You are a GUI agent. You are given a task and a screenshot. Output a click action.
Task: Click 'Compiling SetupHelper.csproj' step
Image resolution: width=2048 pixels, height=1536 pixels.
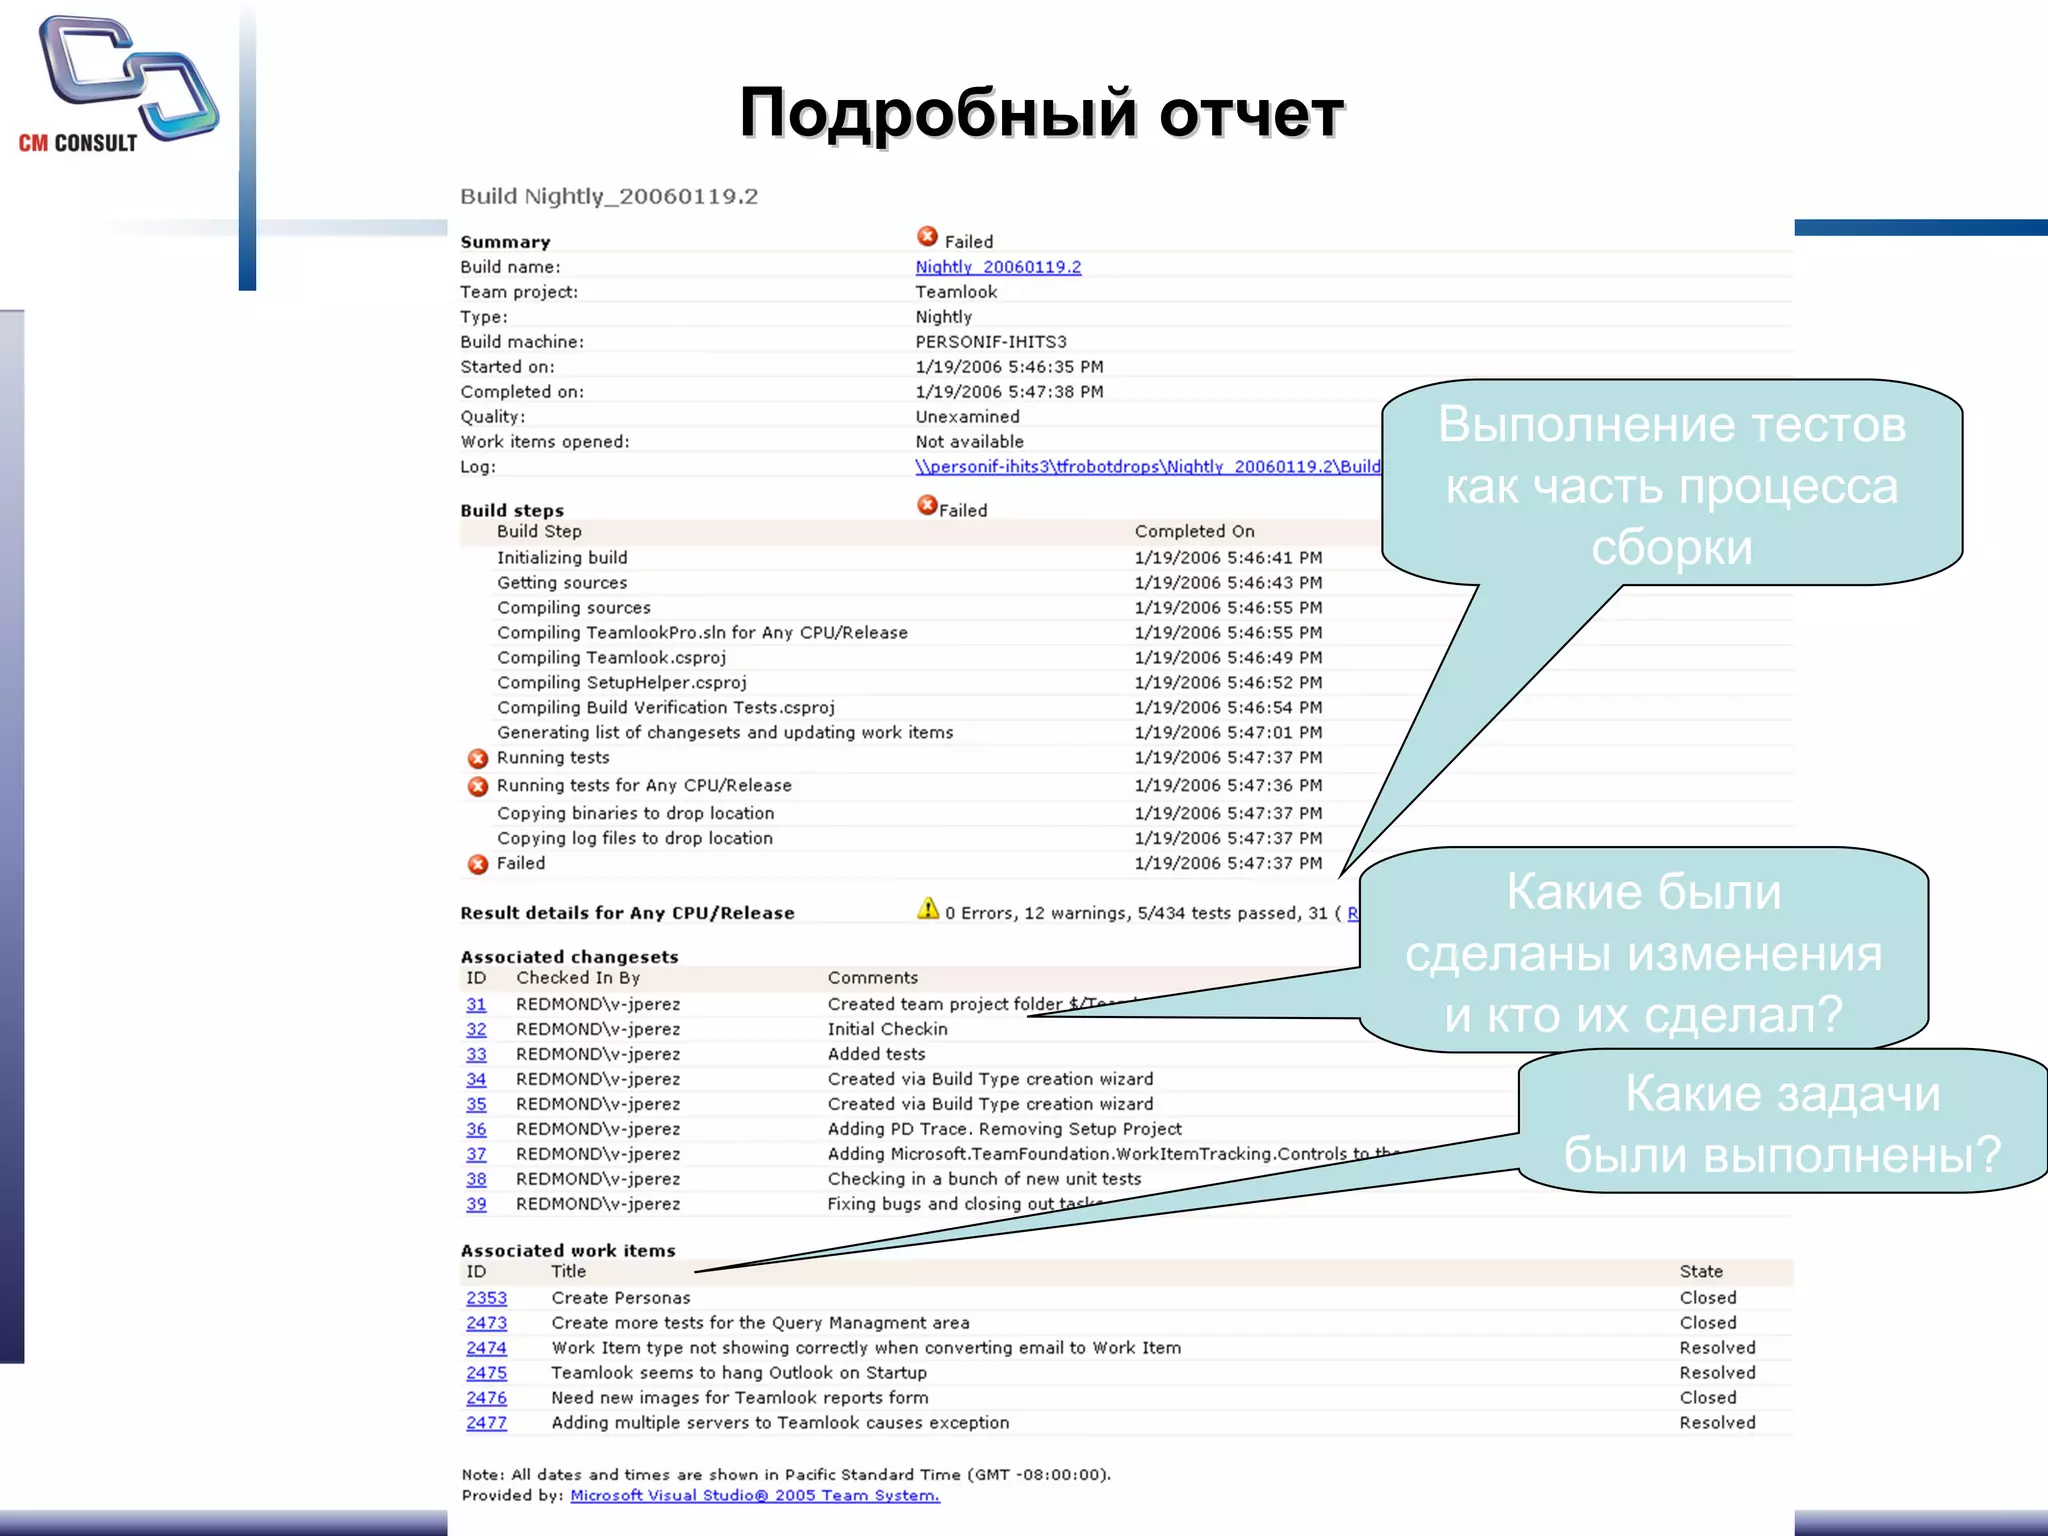pyautogui.click(x=621, y=683)
